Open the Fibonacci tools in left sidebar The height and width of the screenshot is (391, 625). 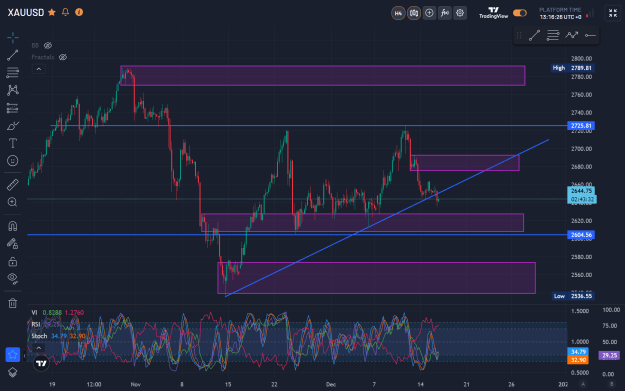[12, 72]
